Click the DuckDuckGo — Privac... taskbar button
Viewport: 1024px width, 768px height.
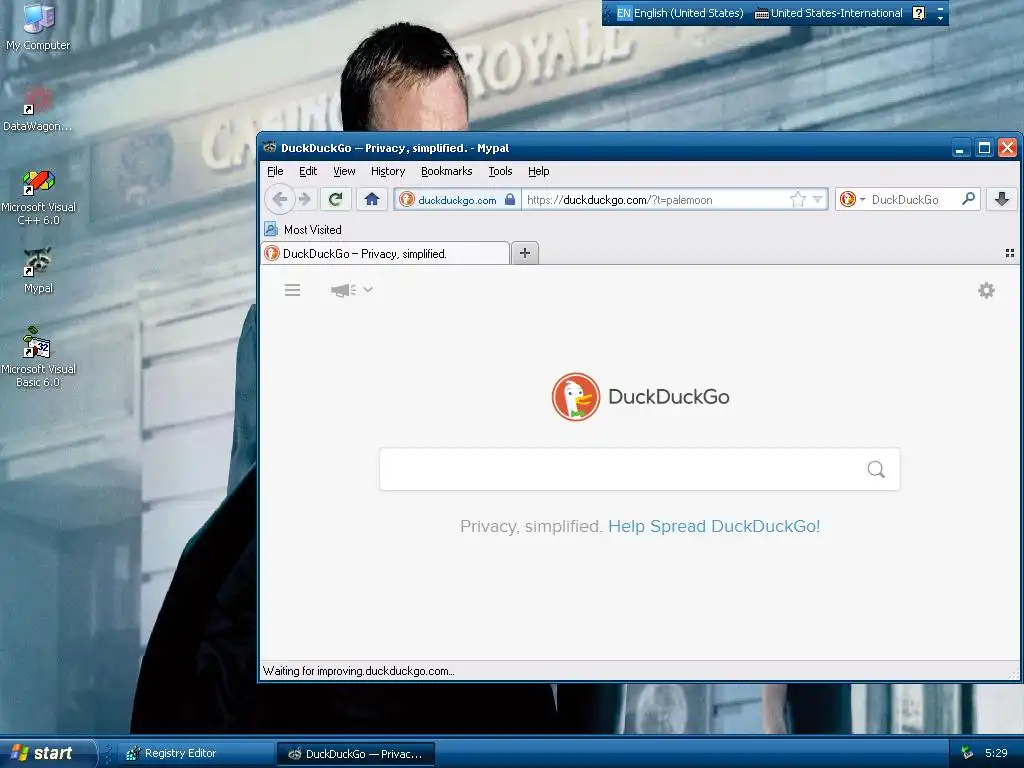point(357,754)
